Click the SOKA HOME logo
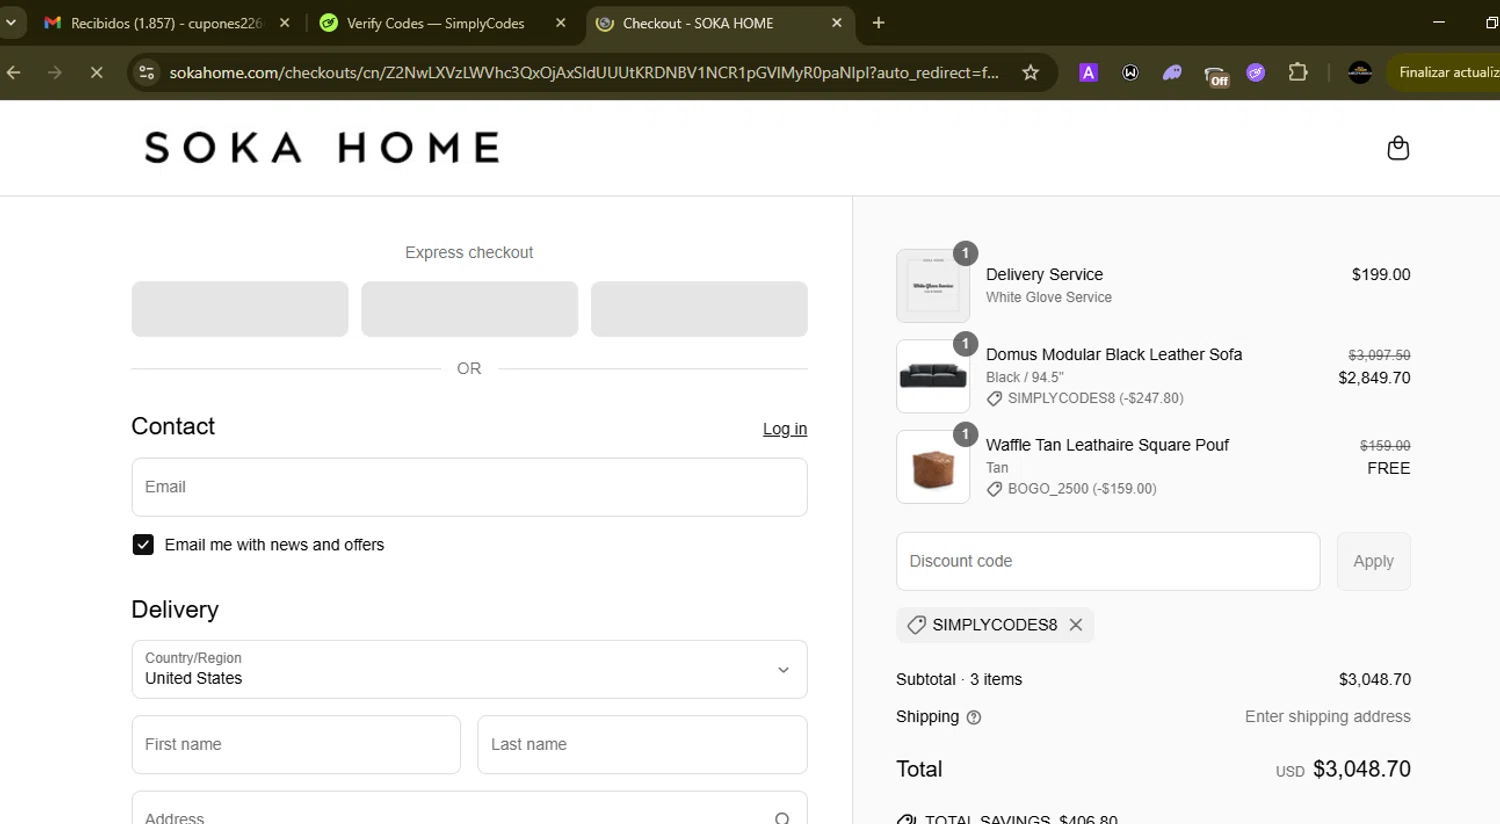1500x824 pixels. [322, 148]
